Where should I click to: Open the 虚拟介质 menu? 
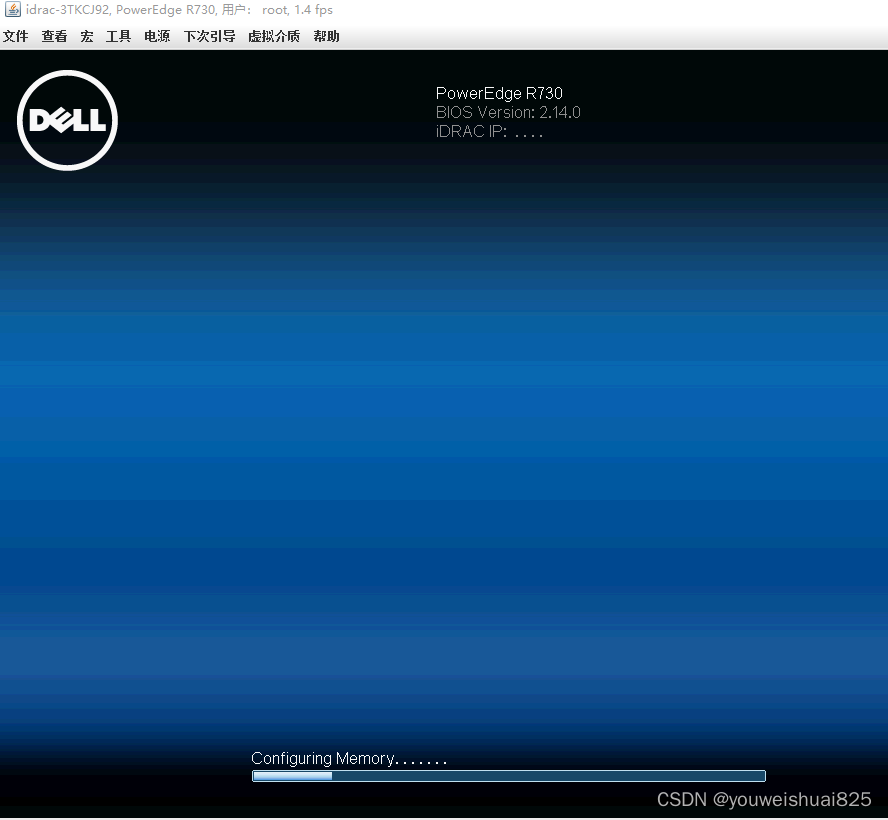(x=274, y=36)
